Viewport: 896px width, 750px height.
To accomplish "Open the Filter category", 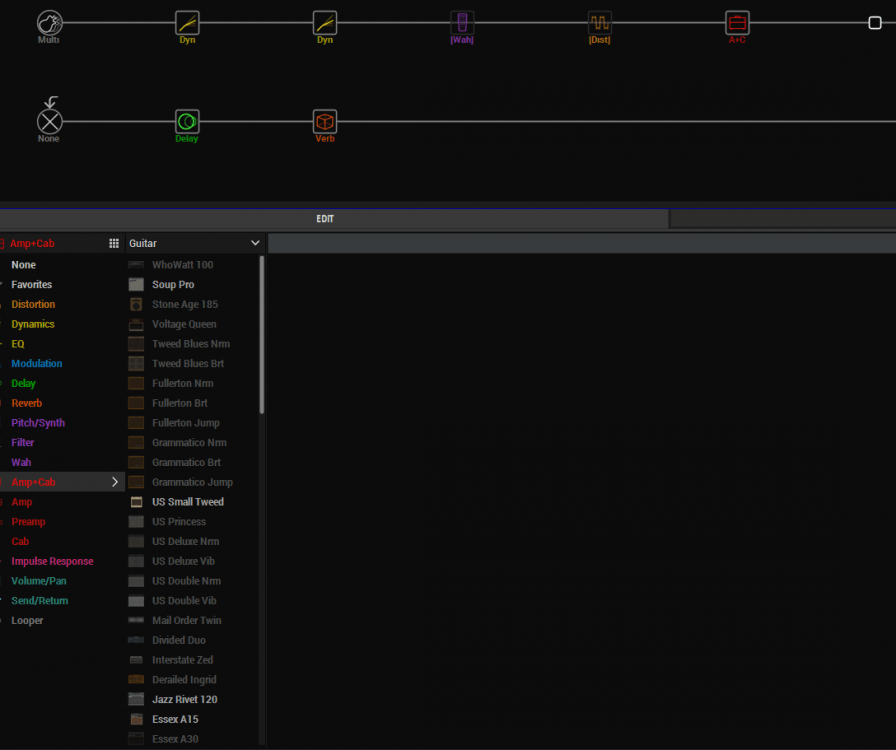I will coord(22,442).
